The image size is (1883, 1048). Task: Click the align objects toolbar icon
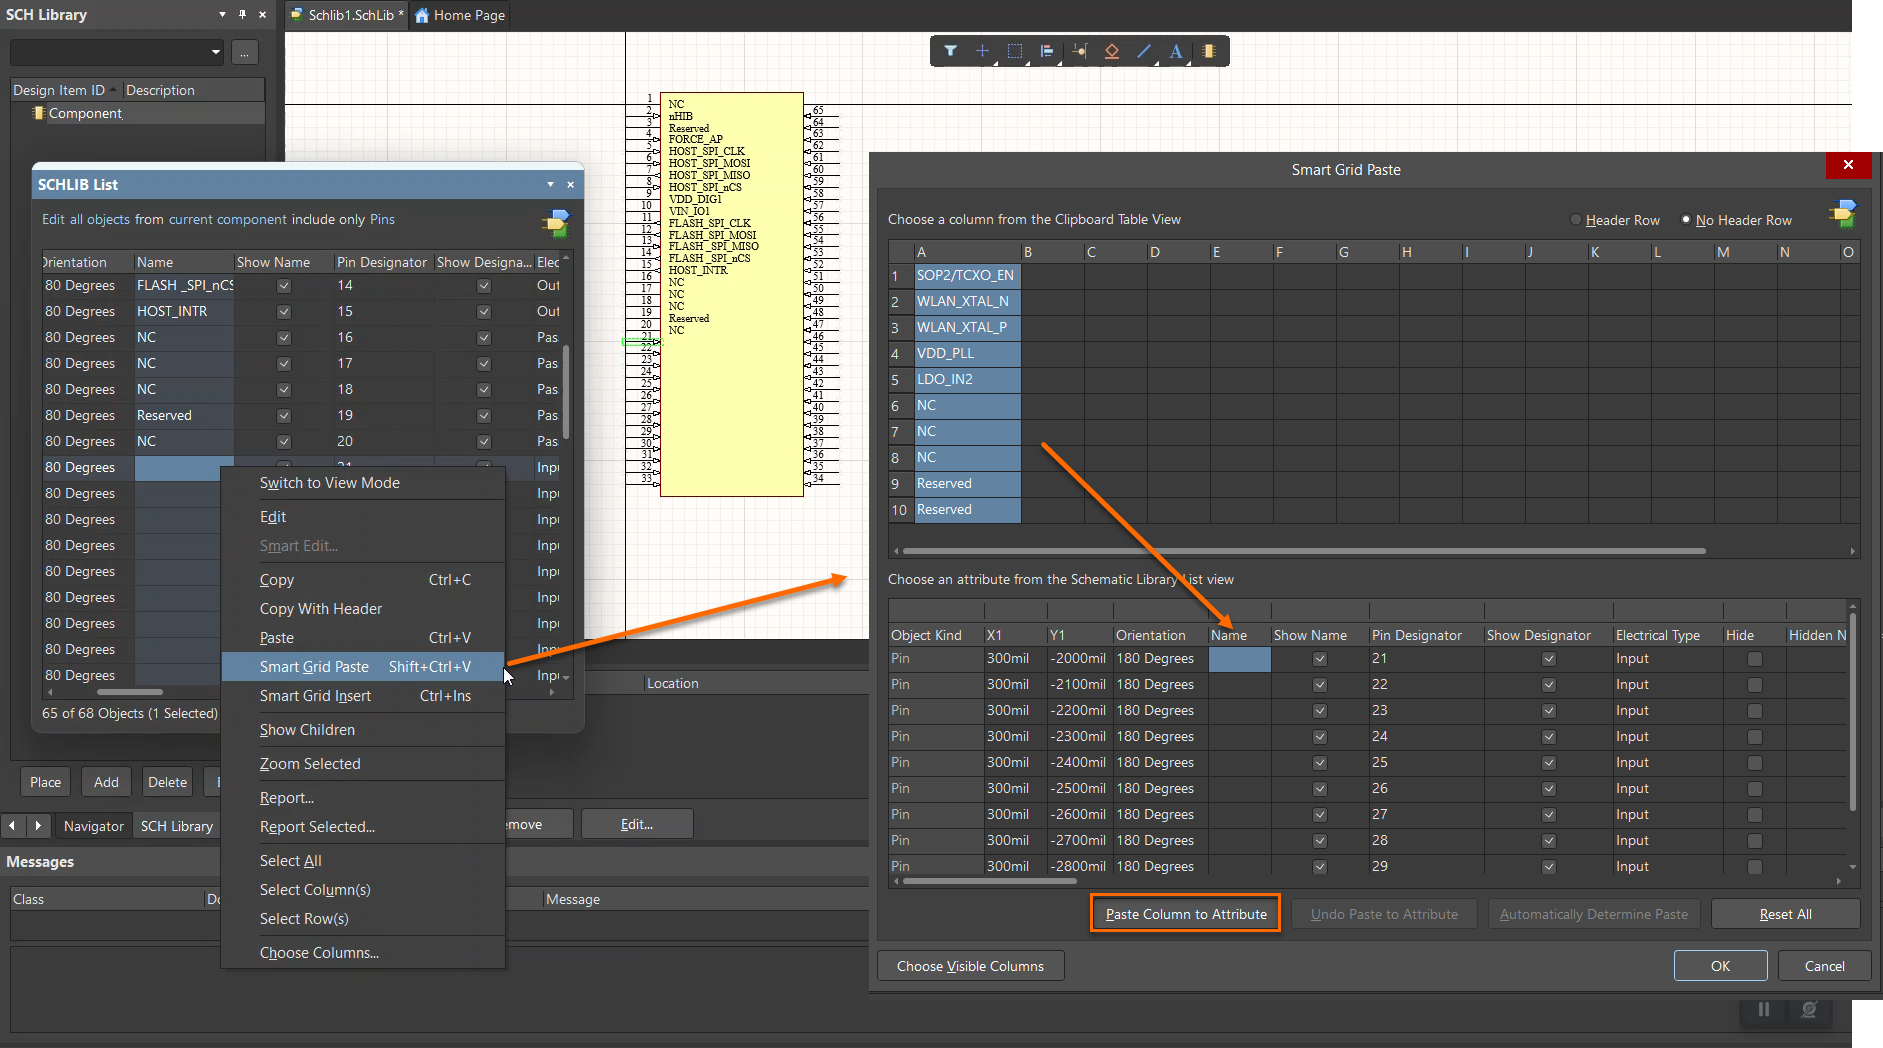tap(1046, 51)
